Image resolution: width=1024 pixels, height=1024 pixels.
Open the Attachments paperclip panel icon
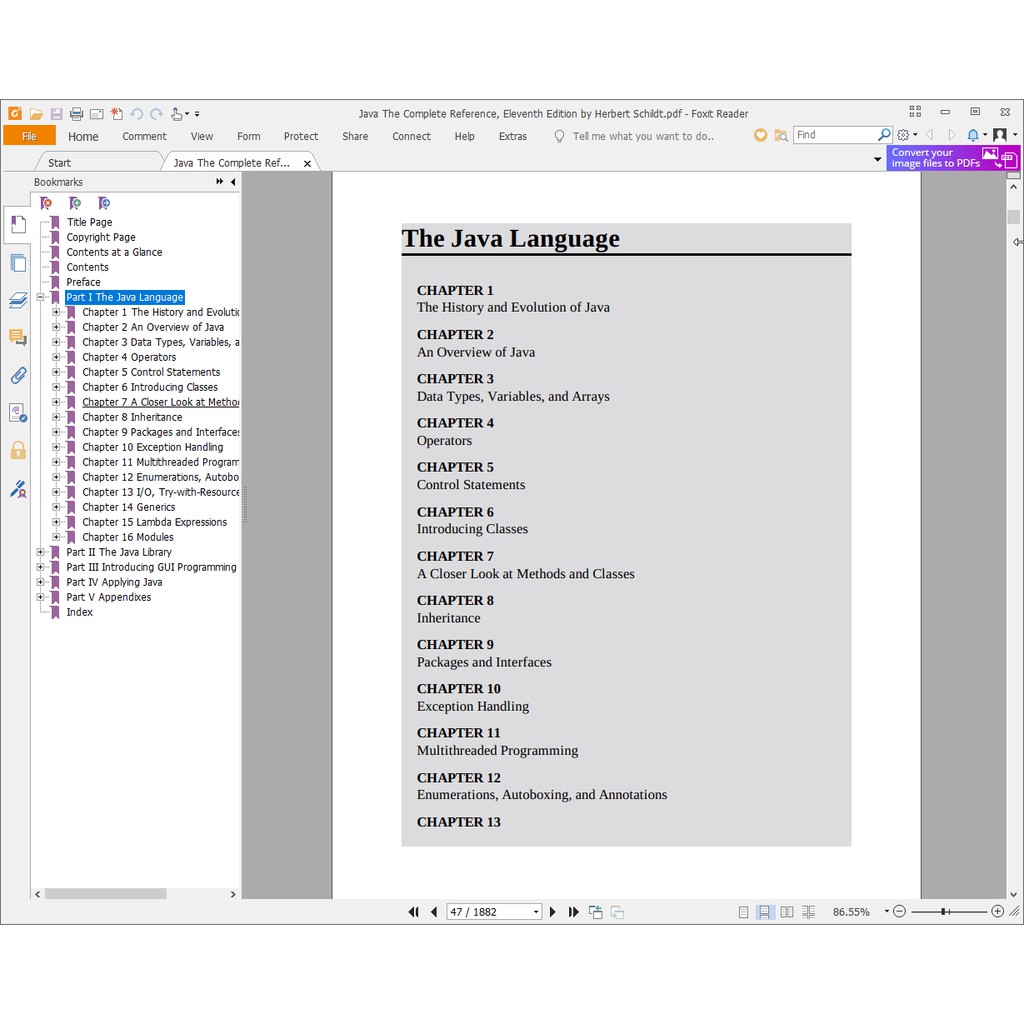point(18,375)
